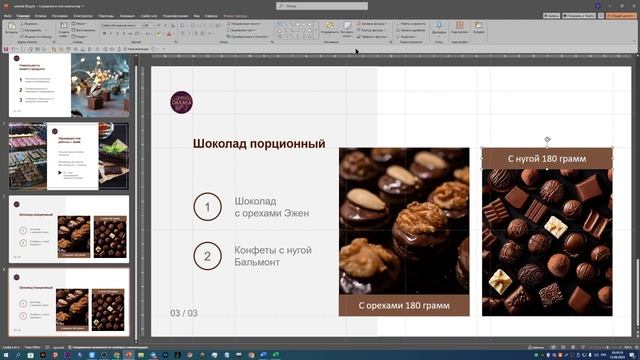Click the text highlight color swatch
This screenshot has width=640, height=360.
(x=158, y=34)
